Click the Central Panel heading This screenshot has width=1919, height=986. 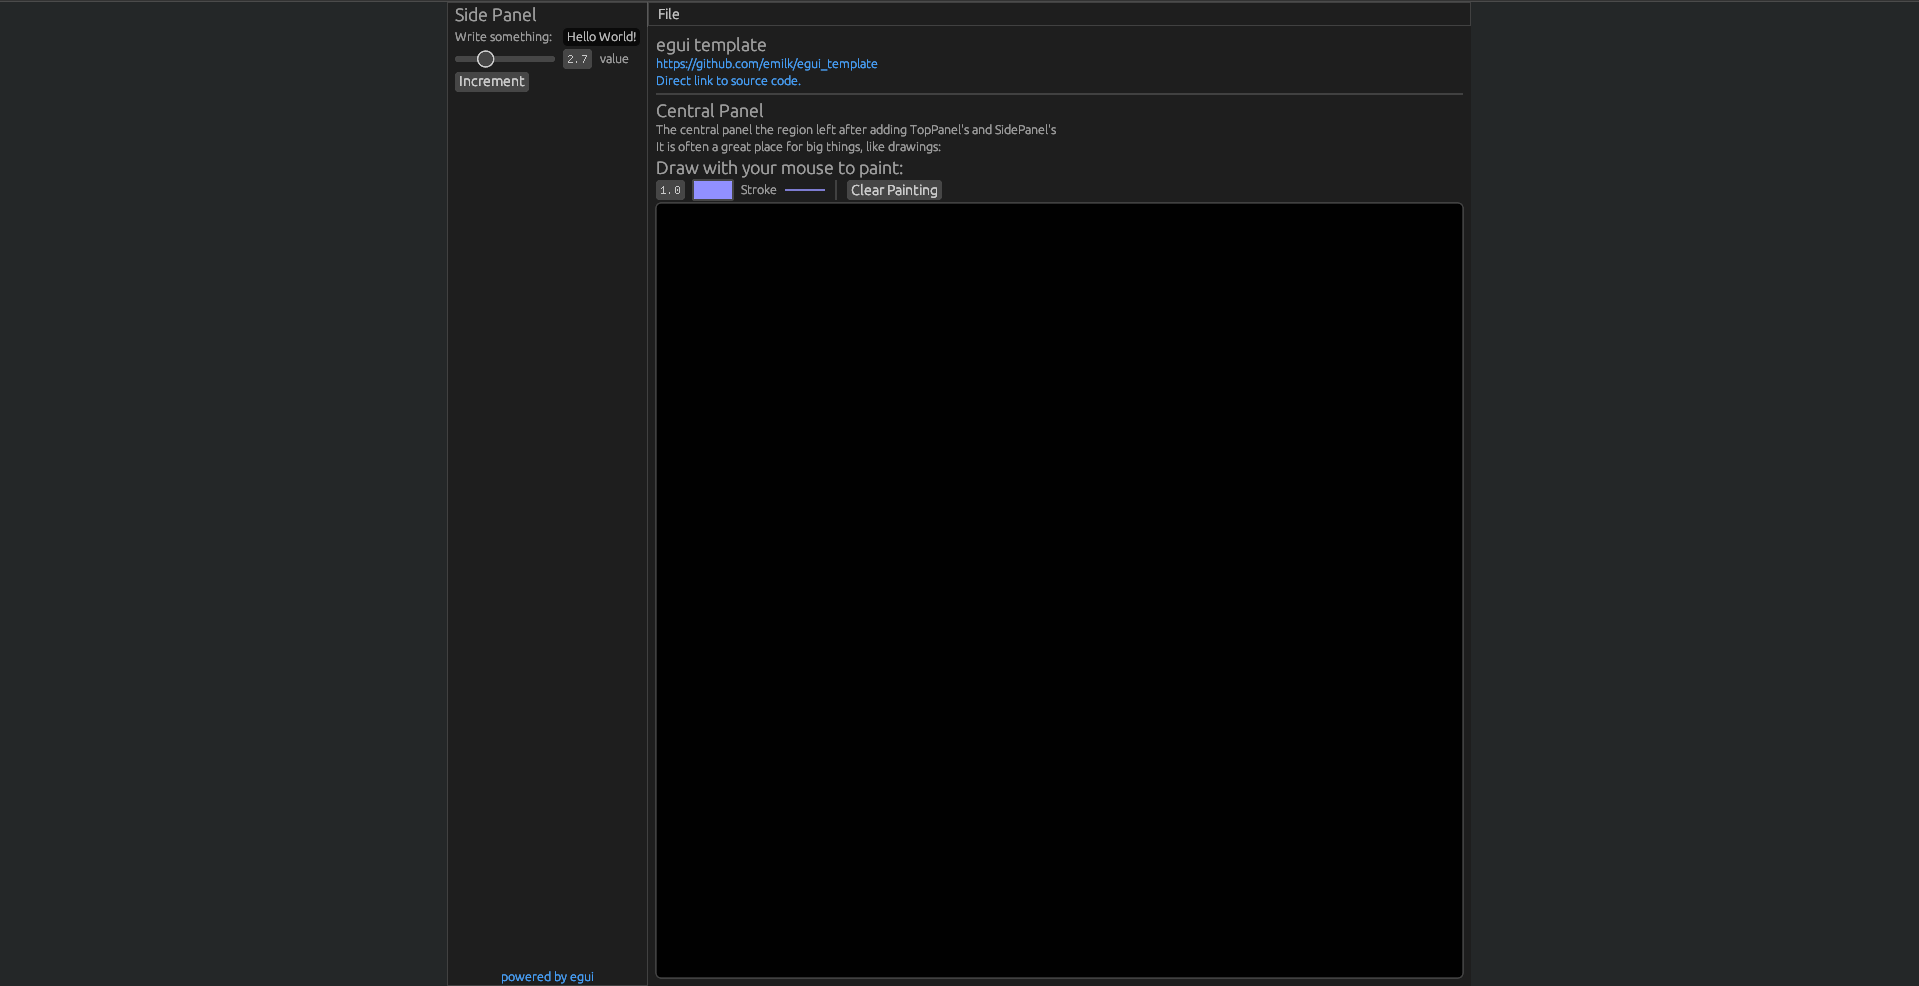click(709, 111)
